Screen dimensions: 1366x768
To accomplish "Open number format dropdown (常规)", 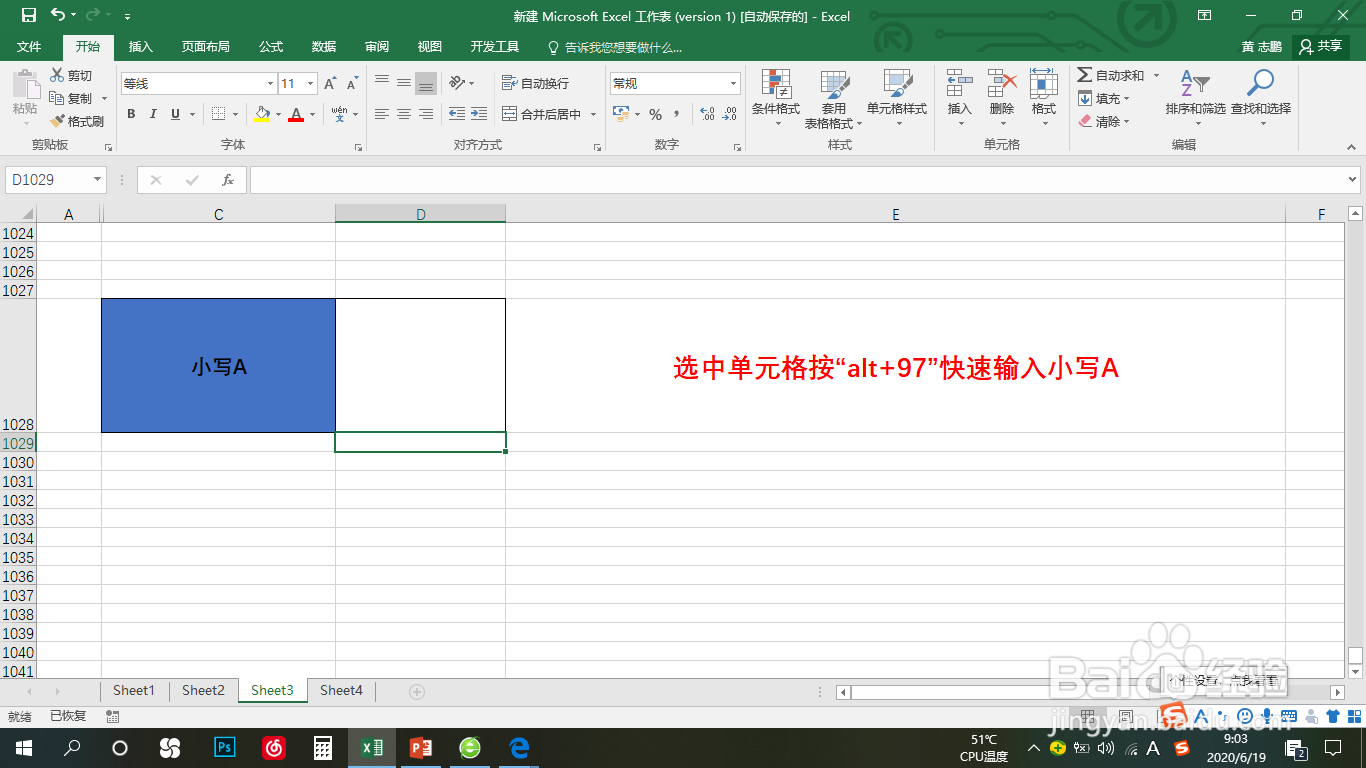I will [x=734, y=84].
